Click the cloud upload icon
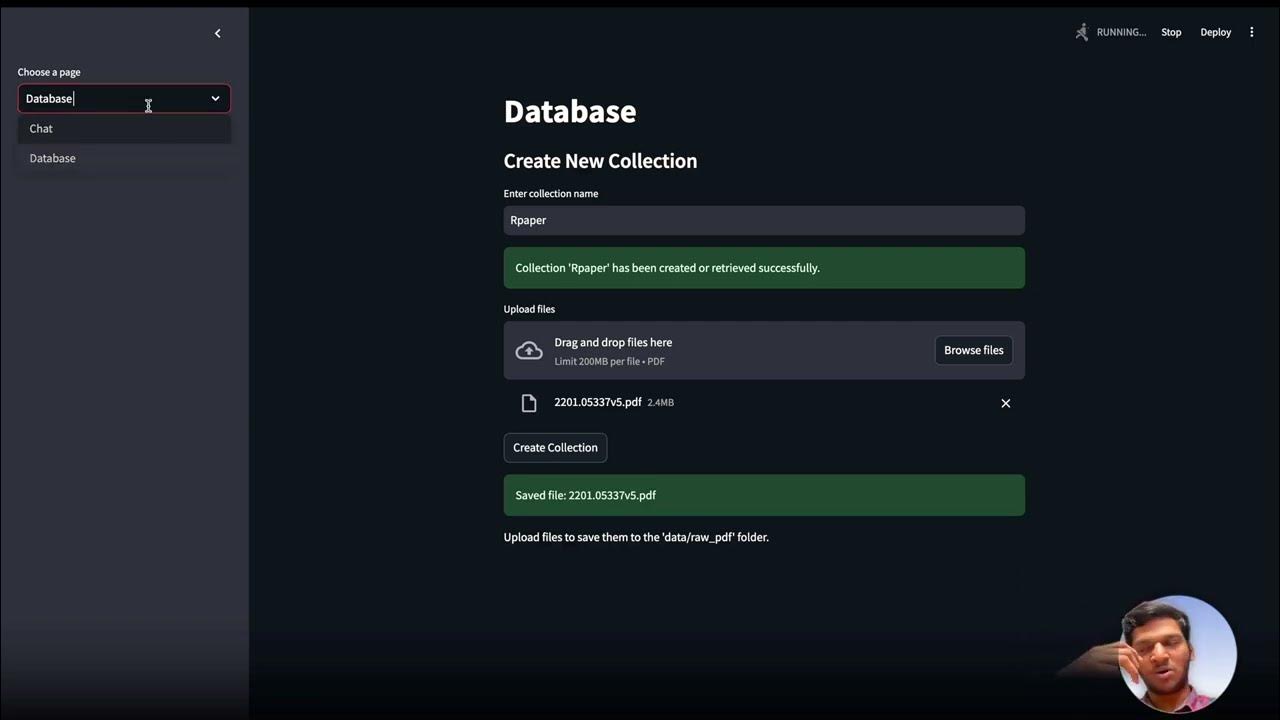Screen dimensions: 1280x720 529,351
